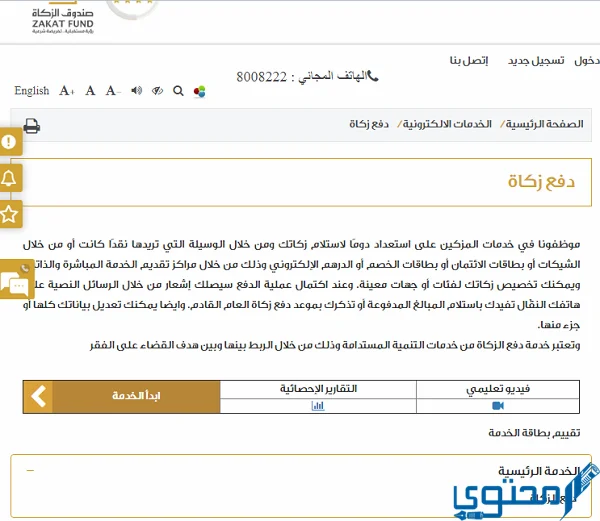Open the magnifier search icon

[178, 91]
